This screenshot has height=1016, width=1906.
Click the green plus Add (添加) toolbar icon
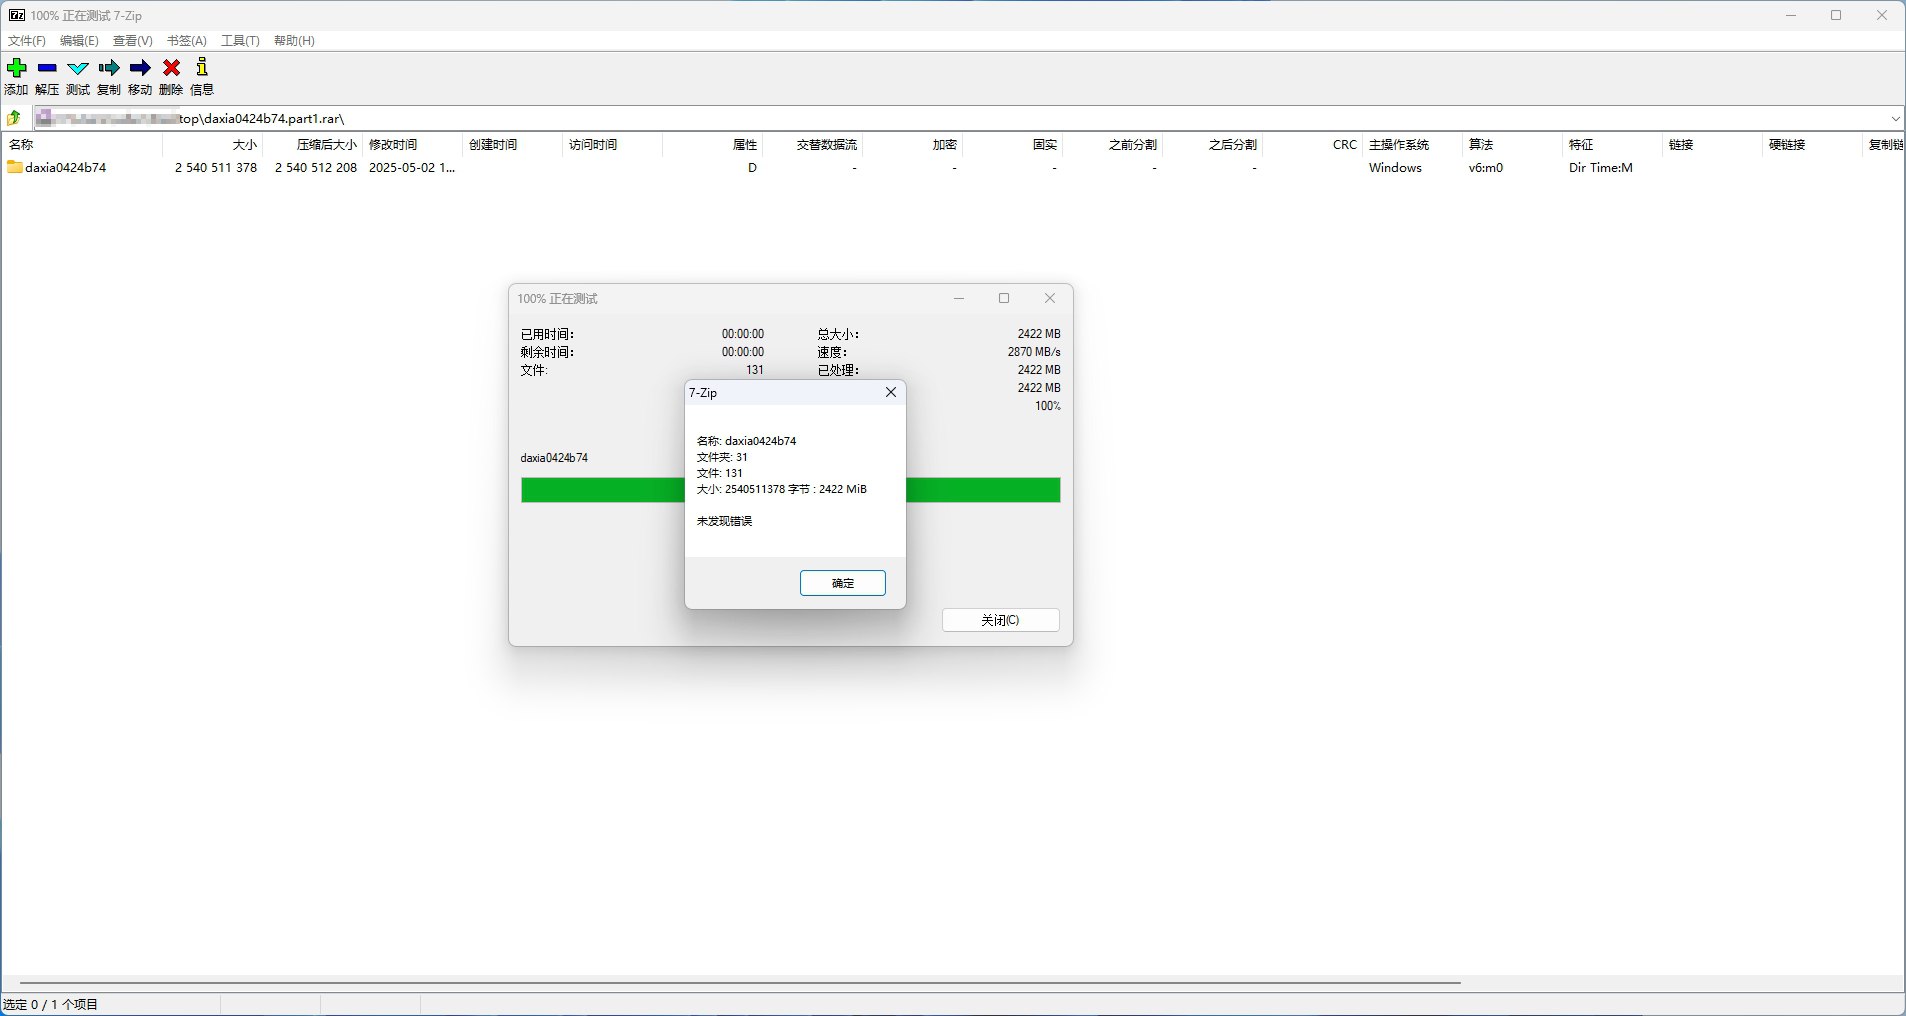pos(17,68)
